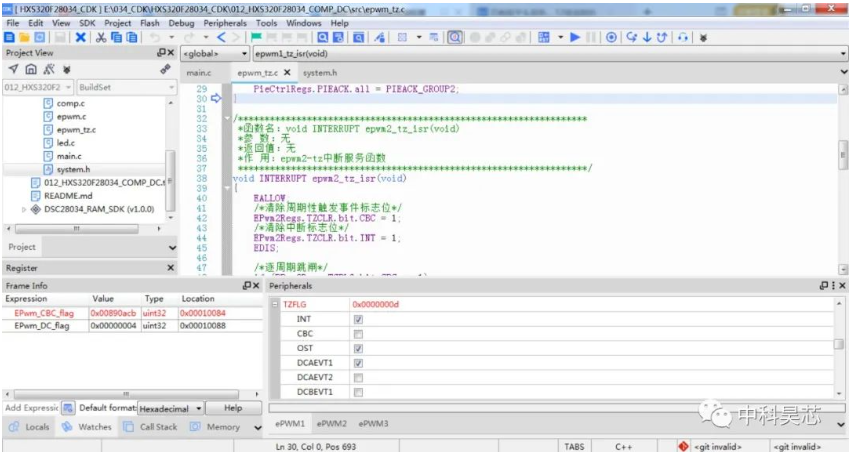Screen dimensions: 852x452
Task: Open the Flash menu
Action: point(149,23)
